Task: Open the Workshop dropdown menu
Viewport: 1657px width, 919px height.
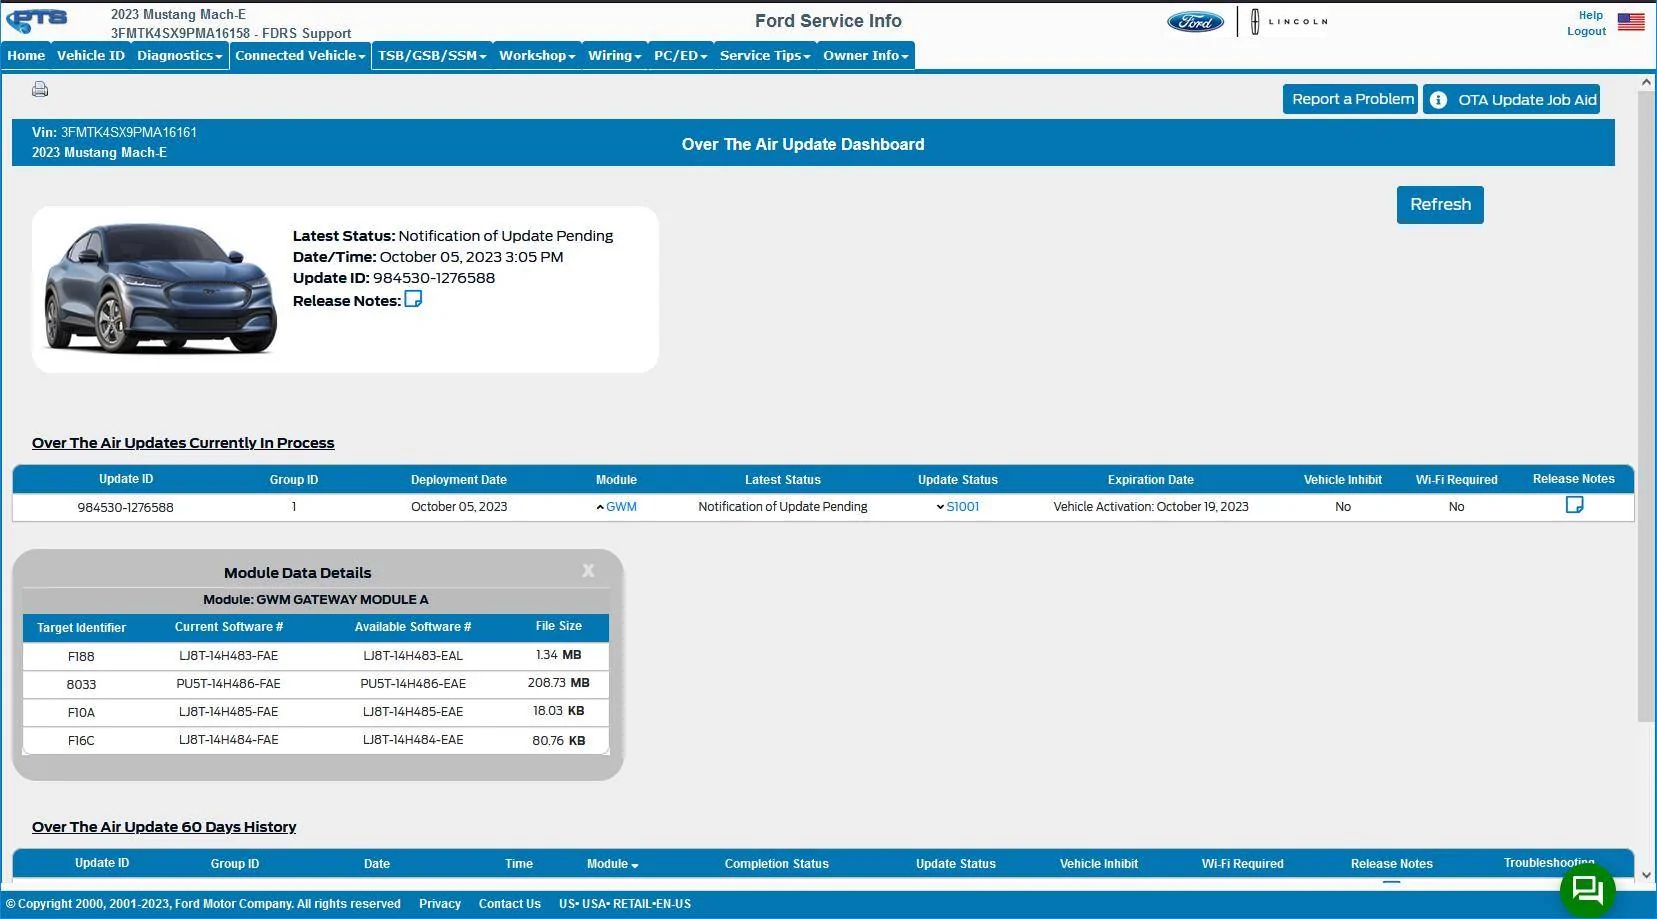Action: point(537,56)
